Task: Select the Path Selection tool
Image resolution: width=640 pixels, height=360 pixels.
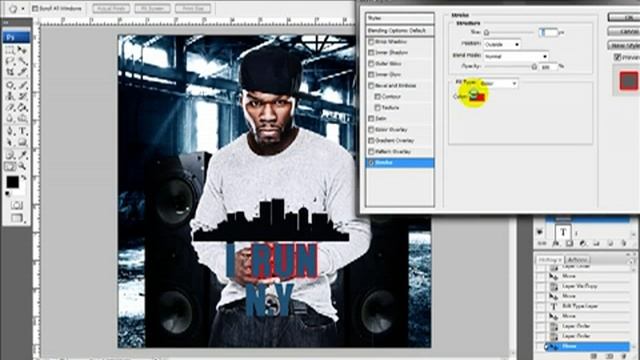Action: coord(10,143)
